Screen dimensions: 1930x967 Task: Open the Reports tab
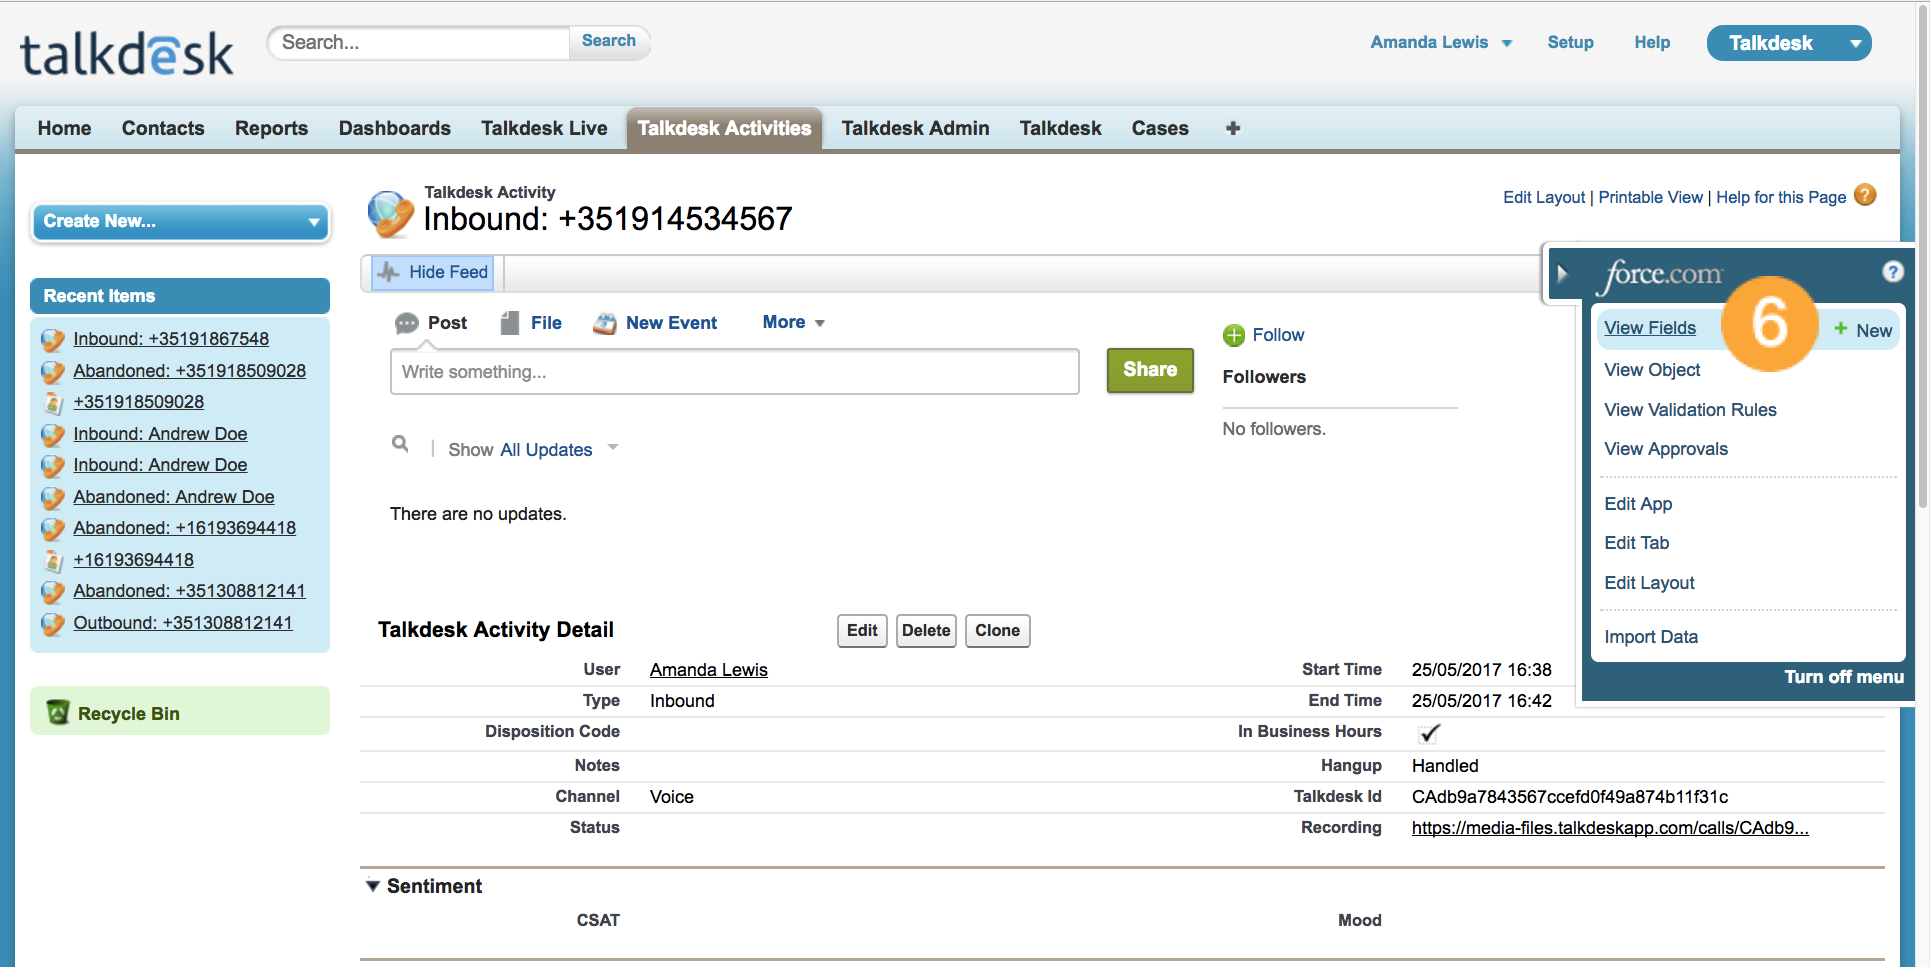[271, 128]
